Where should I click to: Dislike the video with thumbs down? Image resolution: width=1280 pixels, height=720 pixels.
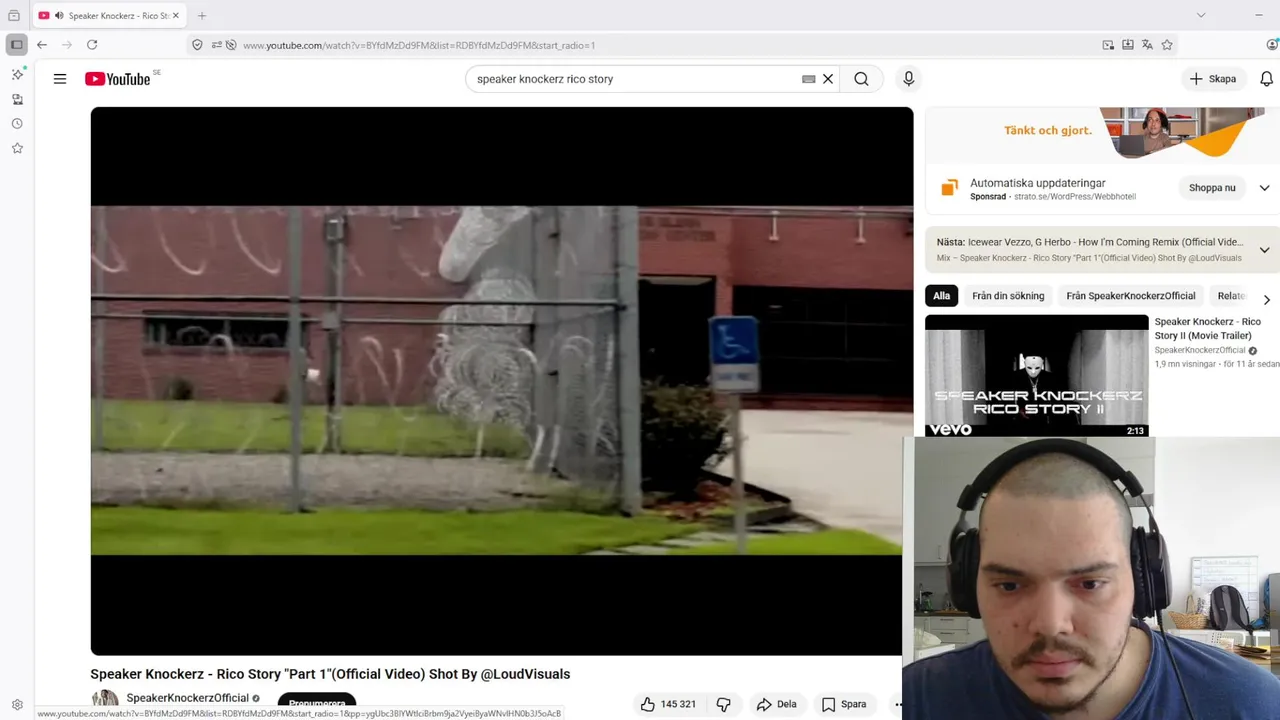click(x=724, y=704)
